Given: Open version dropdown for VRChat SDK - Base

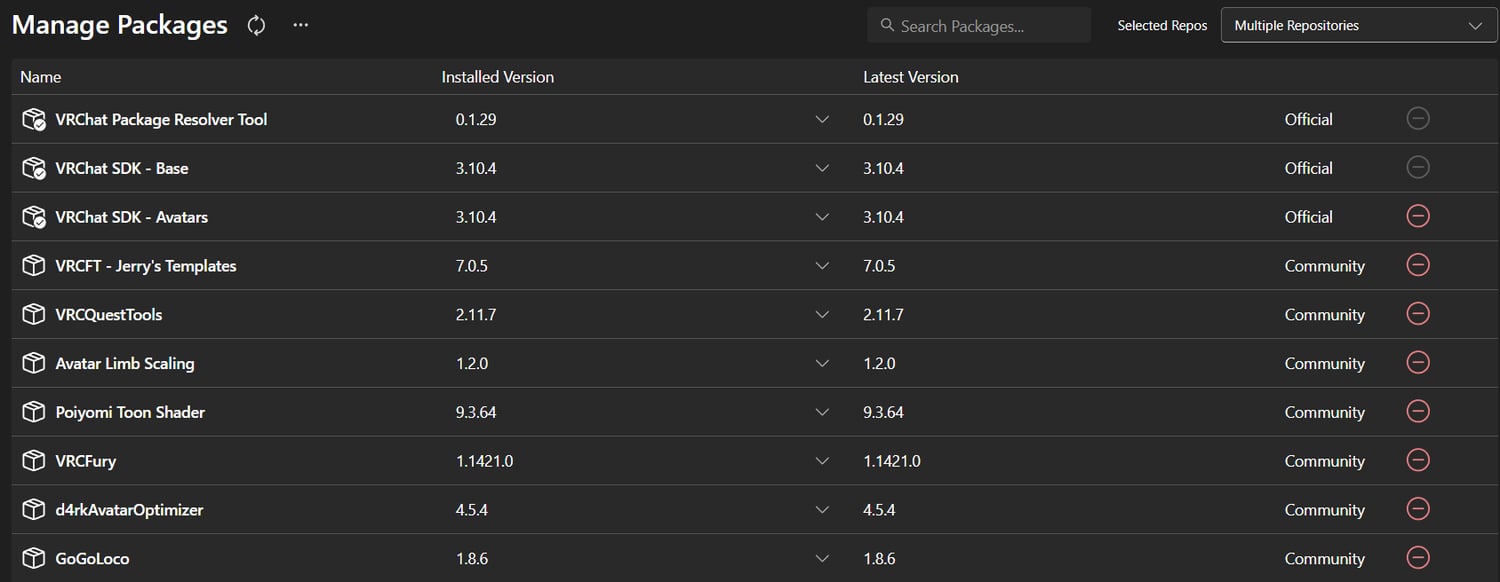Looking at the screenshot, I should (x=822, y=168).
